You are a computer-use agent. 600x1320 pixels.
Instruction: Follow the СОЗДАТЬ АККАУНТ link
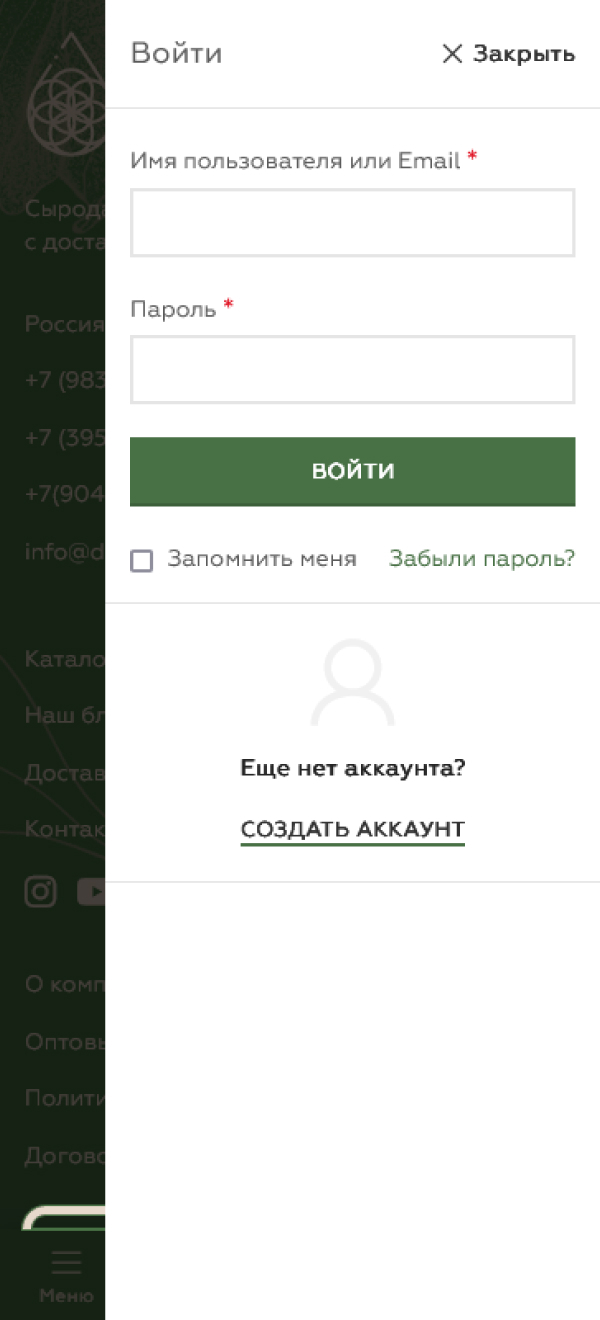pyautogui.click(x=353, y=830)
